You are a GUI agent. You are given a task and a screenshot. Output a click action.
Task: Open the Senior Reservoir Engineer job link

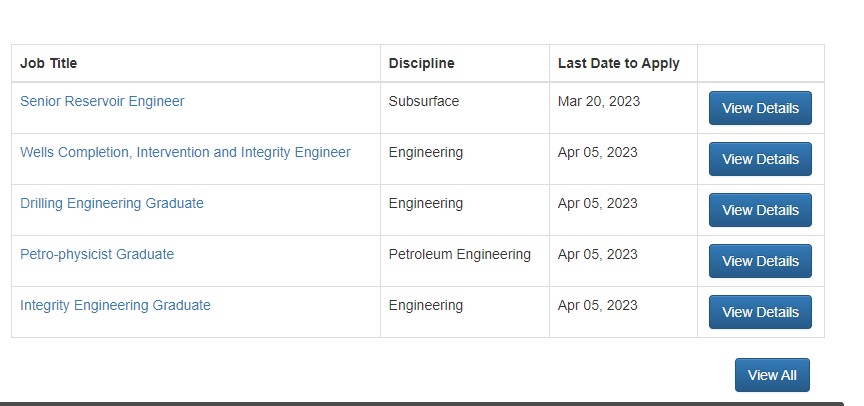click(x=102, y=101)
